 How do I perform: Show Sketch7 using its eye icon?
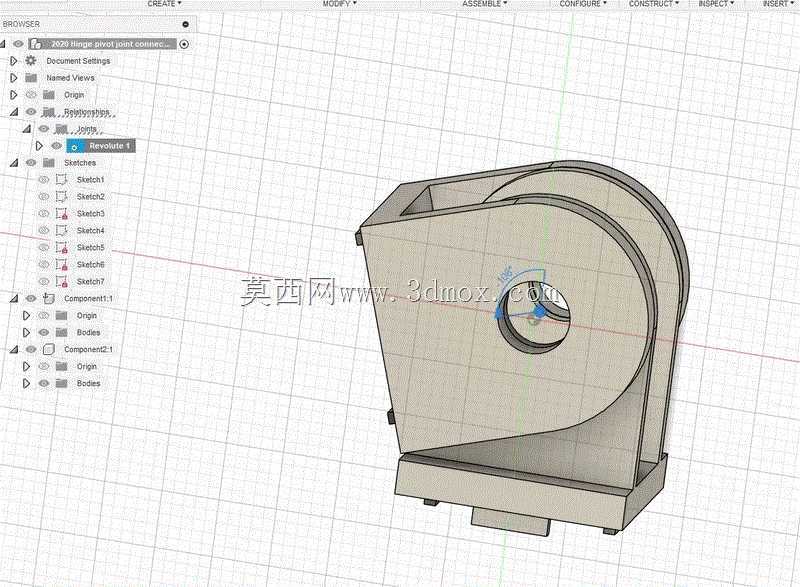44,282
